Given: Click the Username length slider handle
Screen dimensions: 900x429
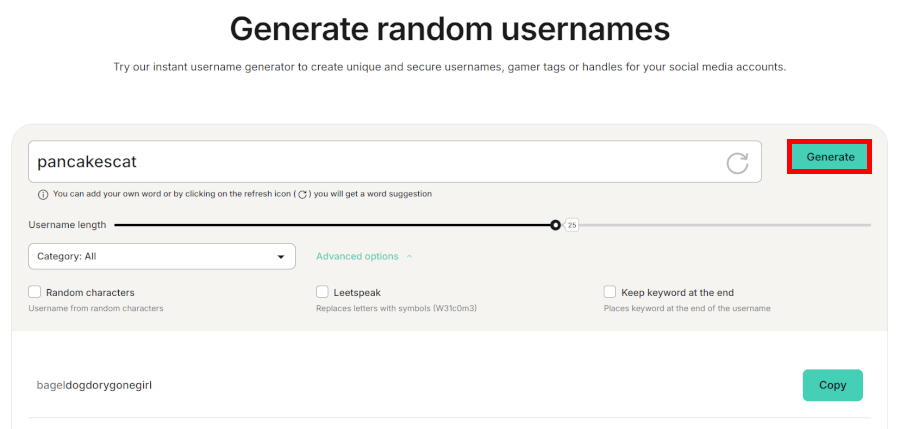Looking at the screenshot, I should pos(555,225).
